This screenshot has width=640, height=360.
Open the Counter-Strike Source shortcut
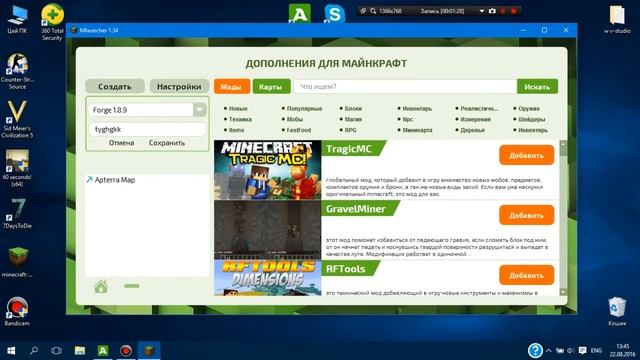click(x=17, y=71)
